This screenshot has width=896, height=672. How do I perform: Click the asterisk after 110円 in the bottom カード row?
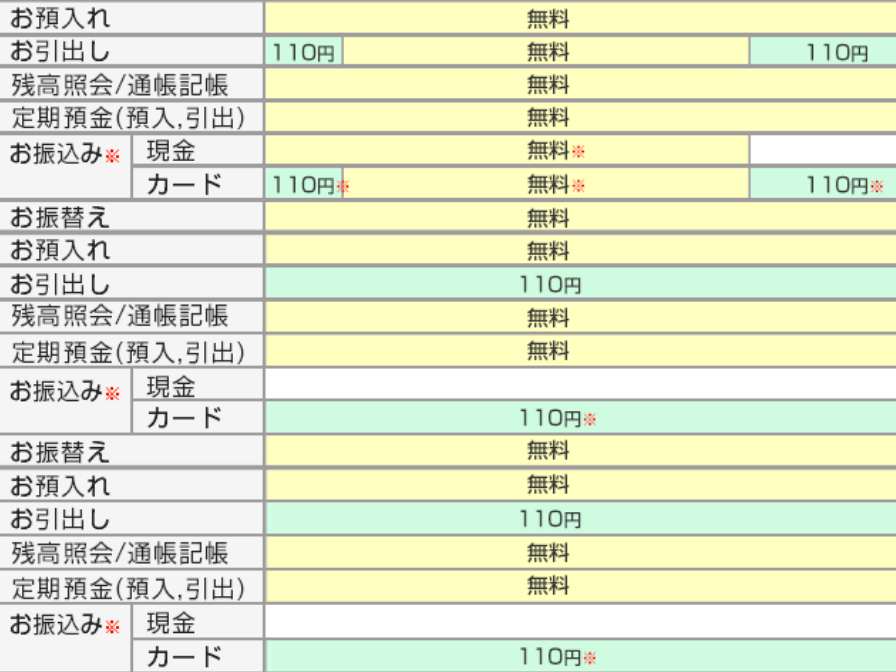pyautogui.click(x=589, y=658)
